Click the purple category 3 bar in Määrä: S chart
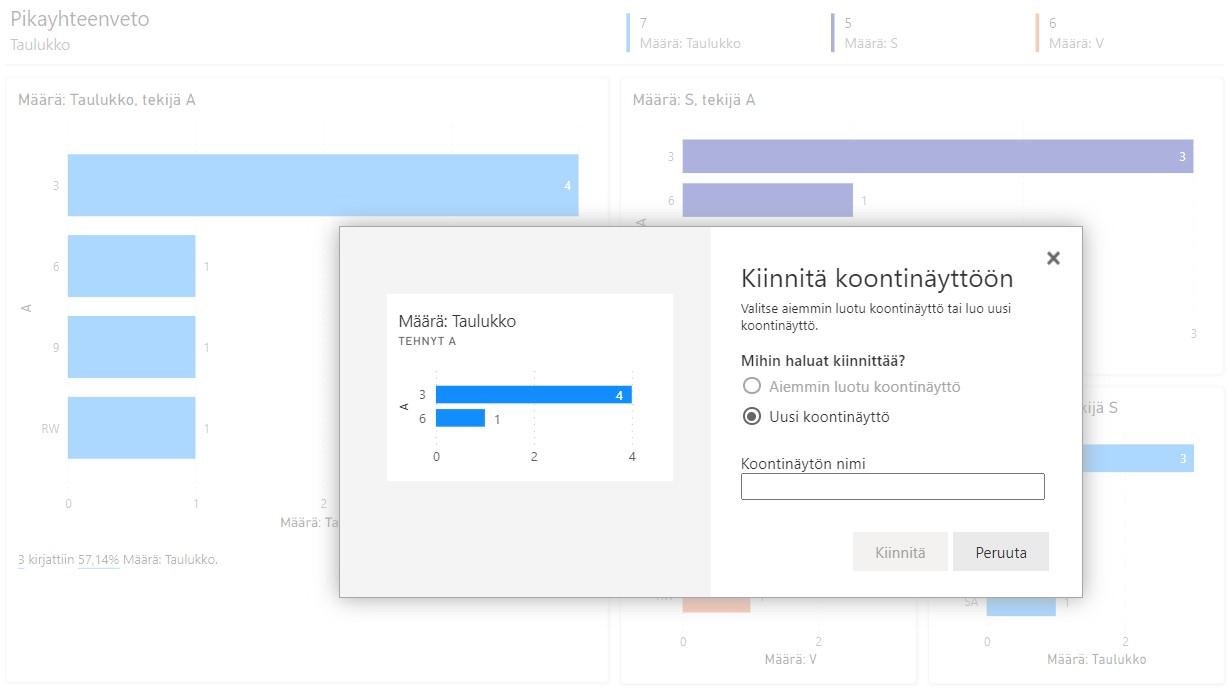The image size is (1232, 691). pyautogui.click(x=937, y=157)
